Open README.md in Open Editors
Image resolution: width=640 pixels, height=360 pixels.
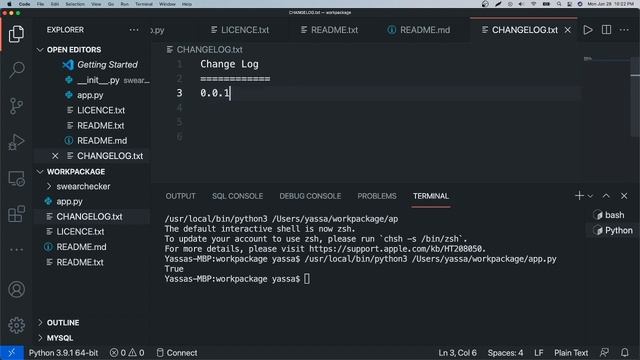102,141
